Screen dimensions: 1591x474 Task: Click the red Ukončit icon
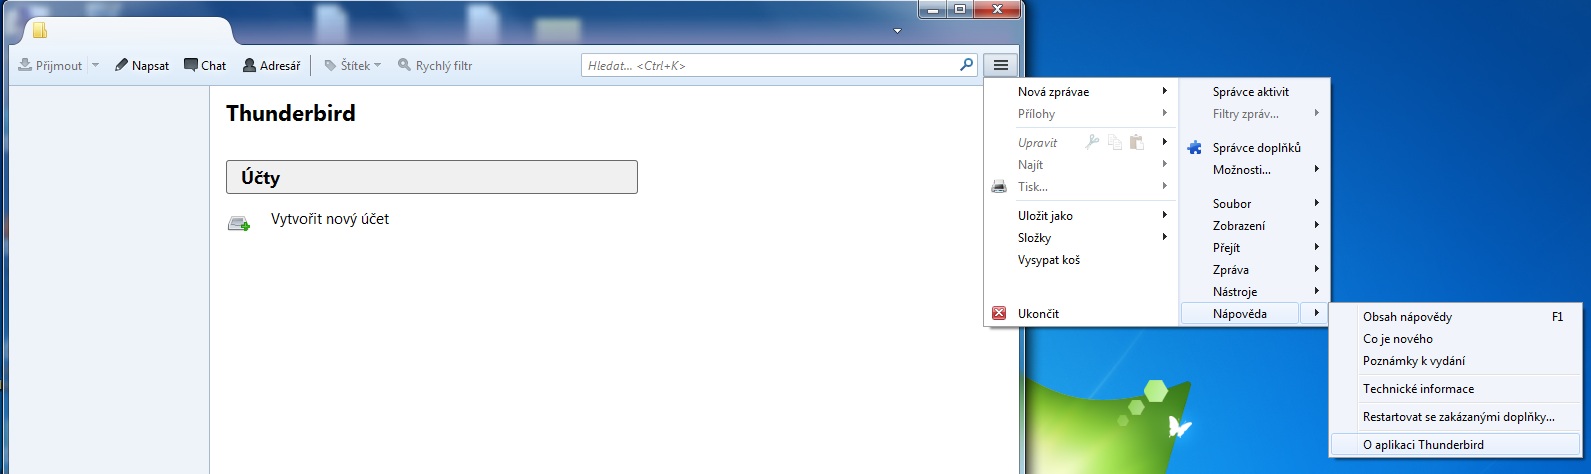click(999, 313)
